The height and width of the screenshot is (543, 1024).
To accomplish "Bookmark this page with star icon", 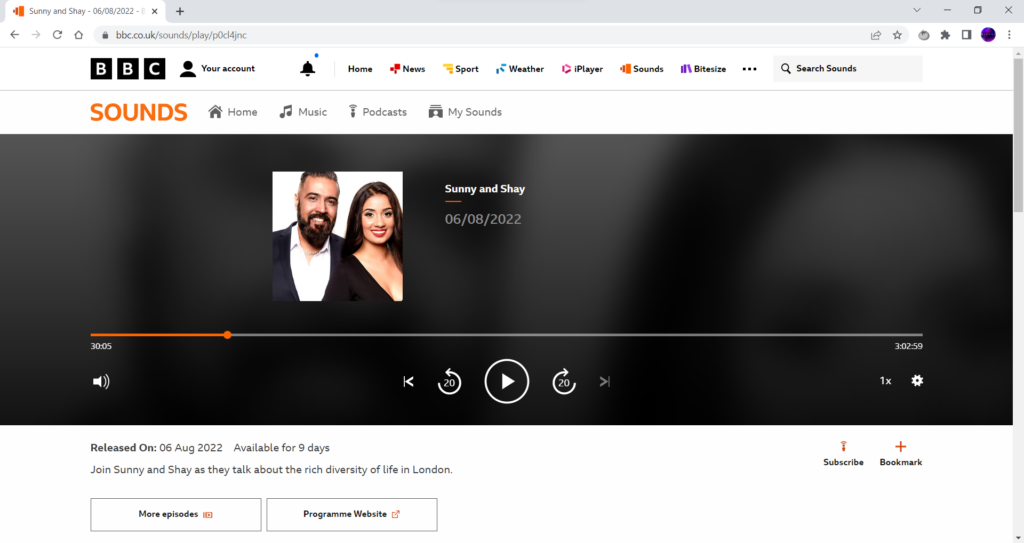I will (x=897, y=35).
